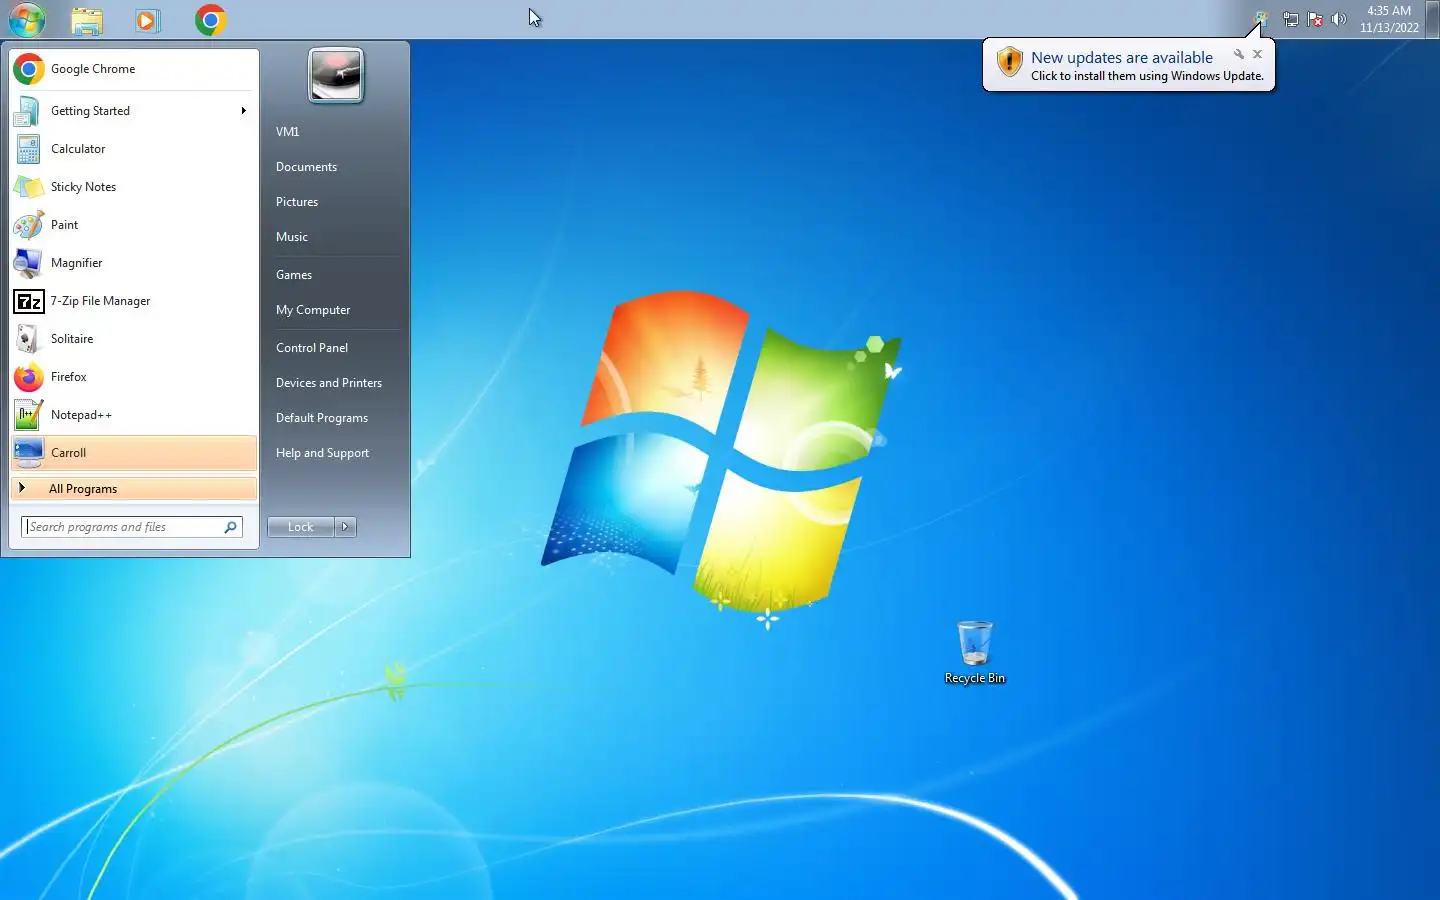Viewport: 1440px width, 900px height.
Task: Click the network tray icon
Action: [1291, 19]
